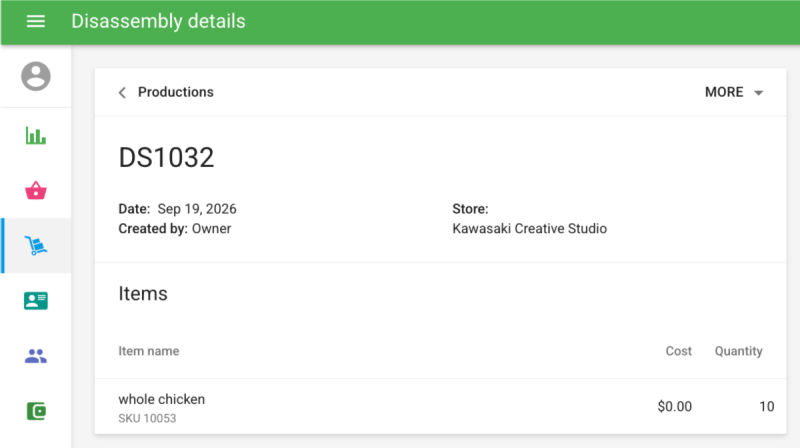Open the green wallet sidebar icon
The image size is (800, 448).
(x=36, y=411)
